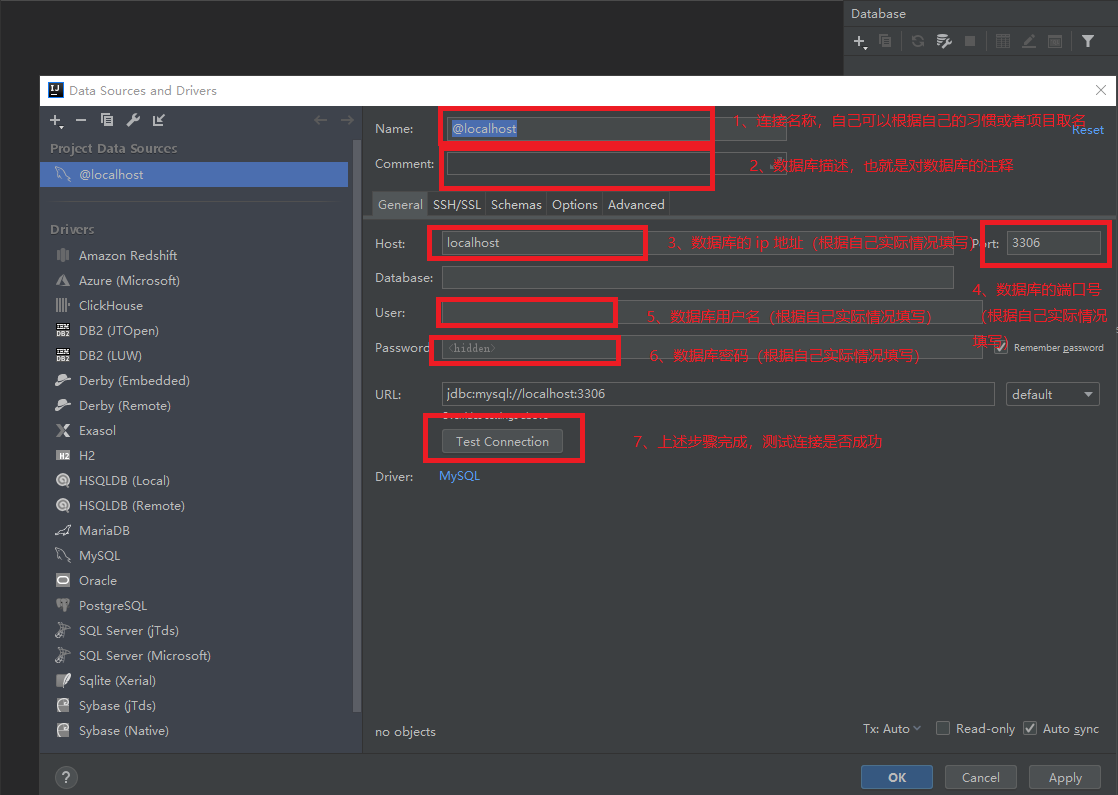Open the Schemas tab

pyautogui.click(x=516, y=204)
